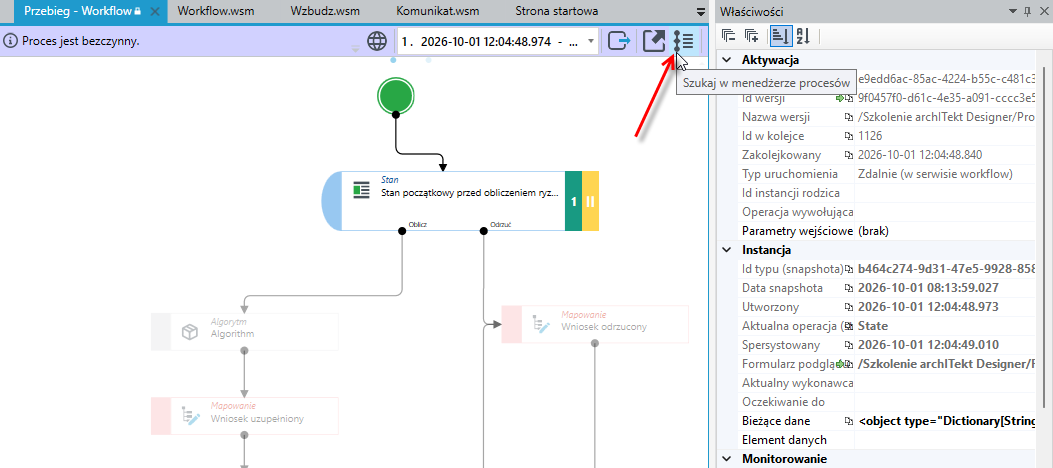Close the Przebieg - Workflow tab

click(x=154, y=11)
